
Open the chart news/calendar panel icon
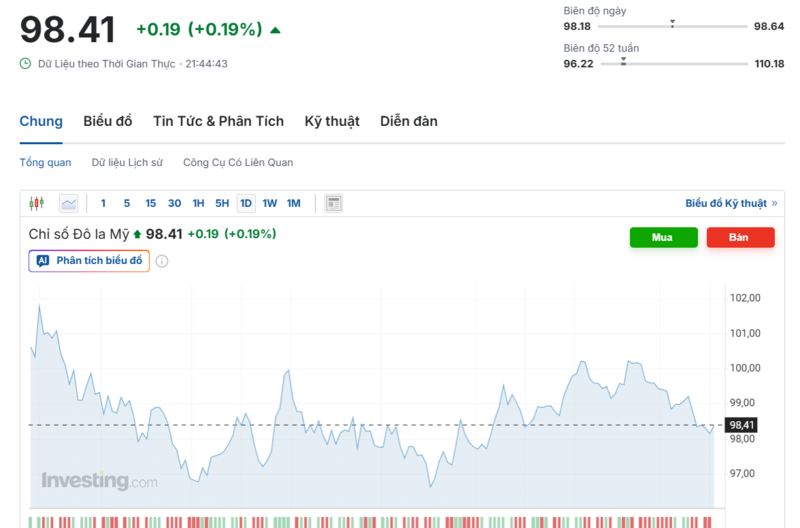pos(334,203)
